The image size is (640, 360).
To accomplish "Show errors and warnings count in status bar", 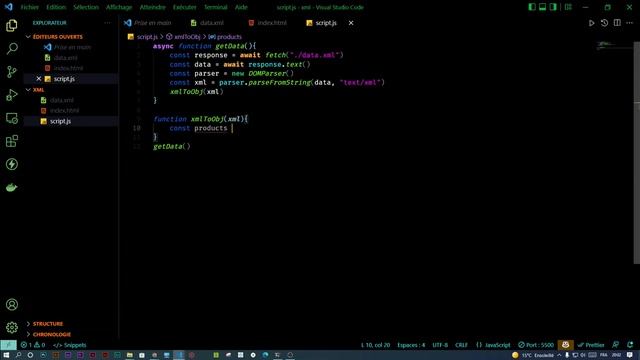I will (x=33, y=345).
